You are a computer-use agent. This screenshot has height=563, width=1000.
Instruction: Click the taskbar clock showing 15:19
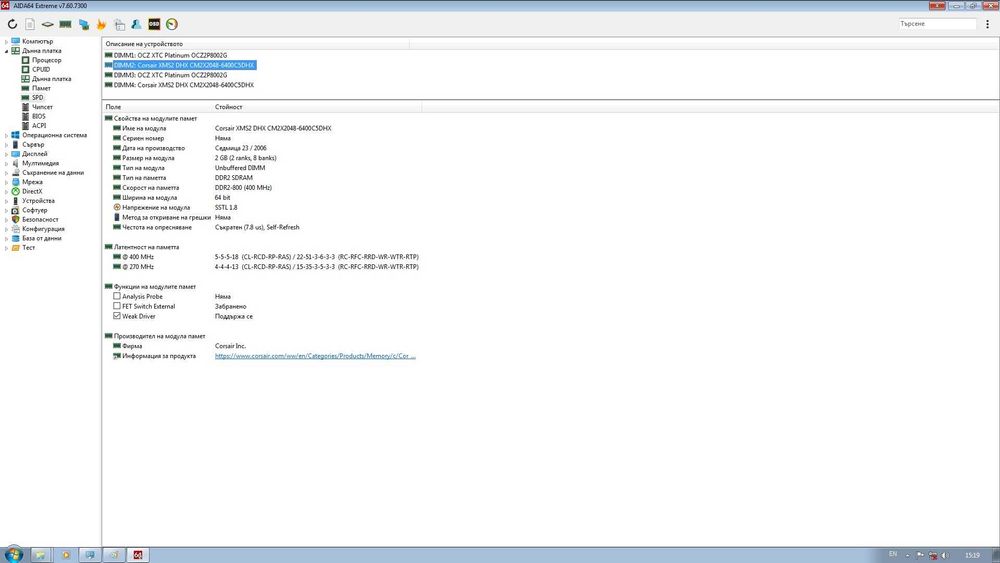tap(972, 555)
